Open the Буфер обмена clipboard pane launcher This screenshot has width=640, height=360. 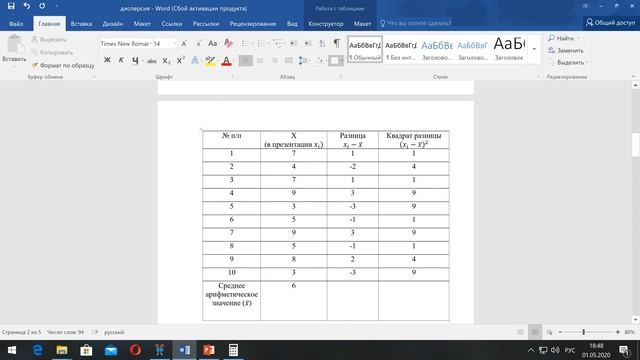(94, 77)
